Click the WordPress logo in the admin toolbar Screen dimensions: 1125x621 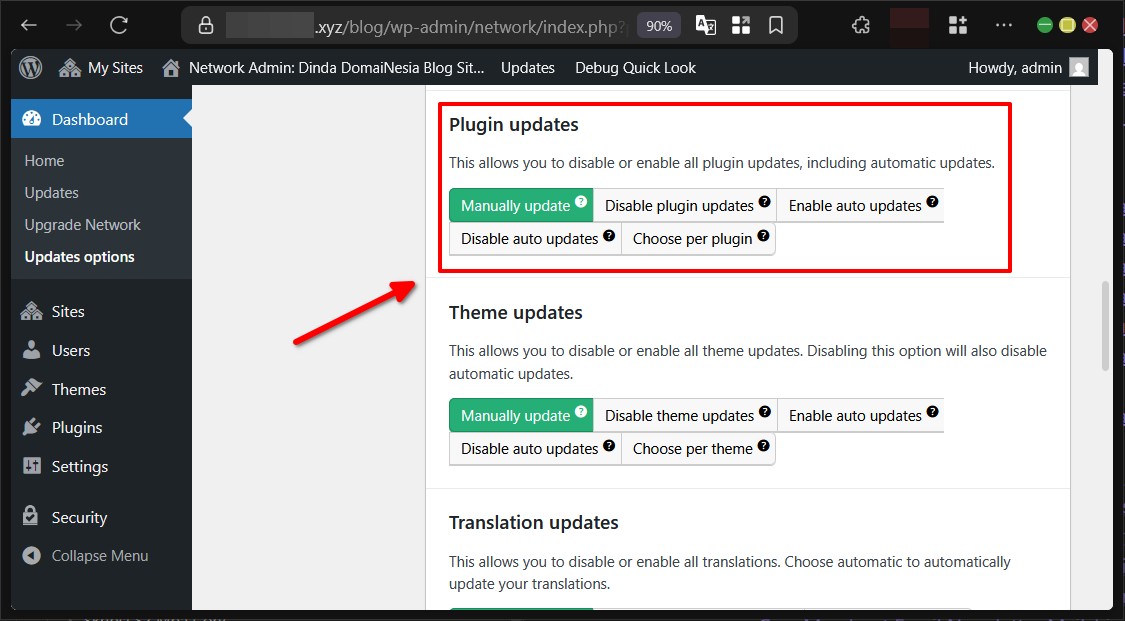point(30,67)
